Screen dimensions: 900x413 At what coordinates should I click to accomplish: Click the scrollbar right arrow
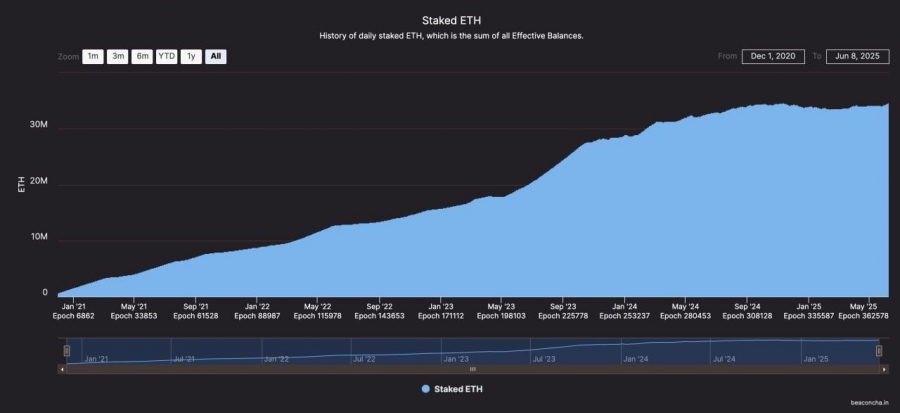(885, 369)
